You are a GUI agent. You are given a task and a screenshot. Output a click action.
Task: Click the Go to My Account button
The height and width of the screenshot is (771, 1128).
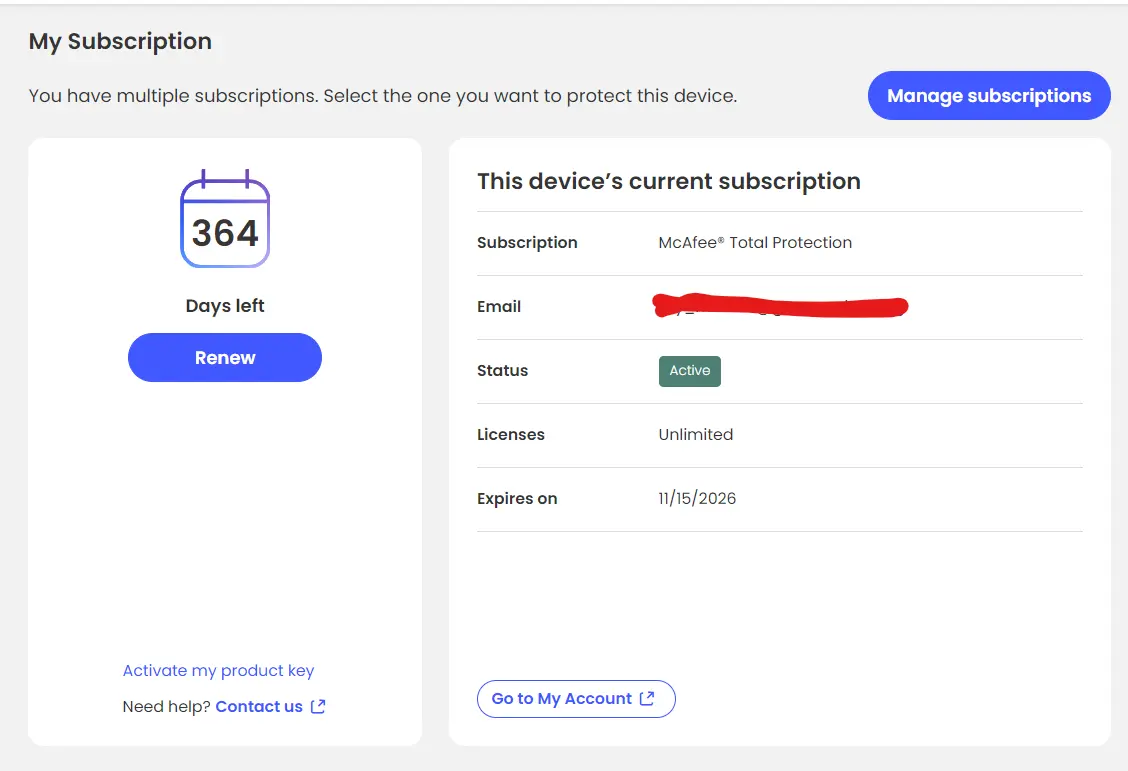(x=576, y=698)
